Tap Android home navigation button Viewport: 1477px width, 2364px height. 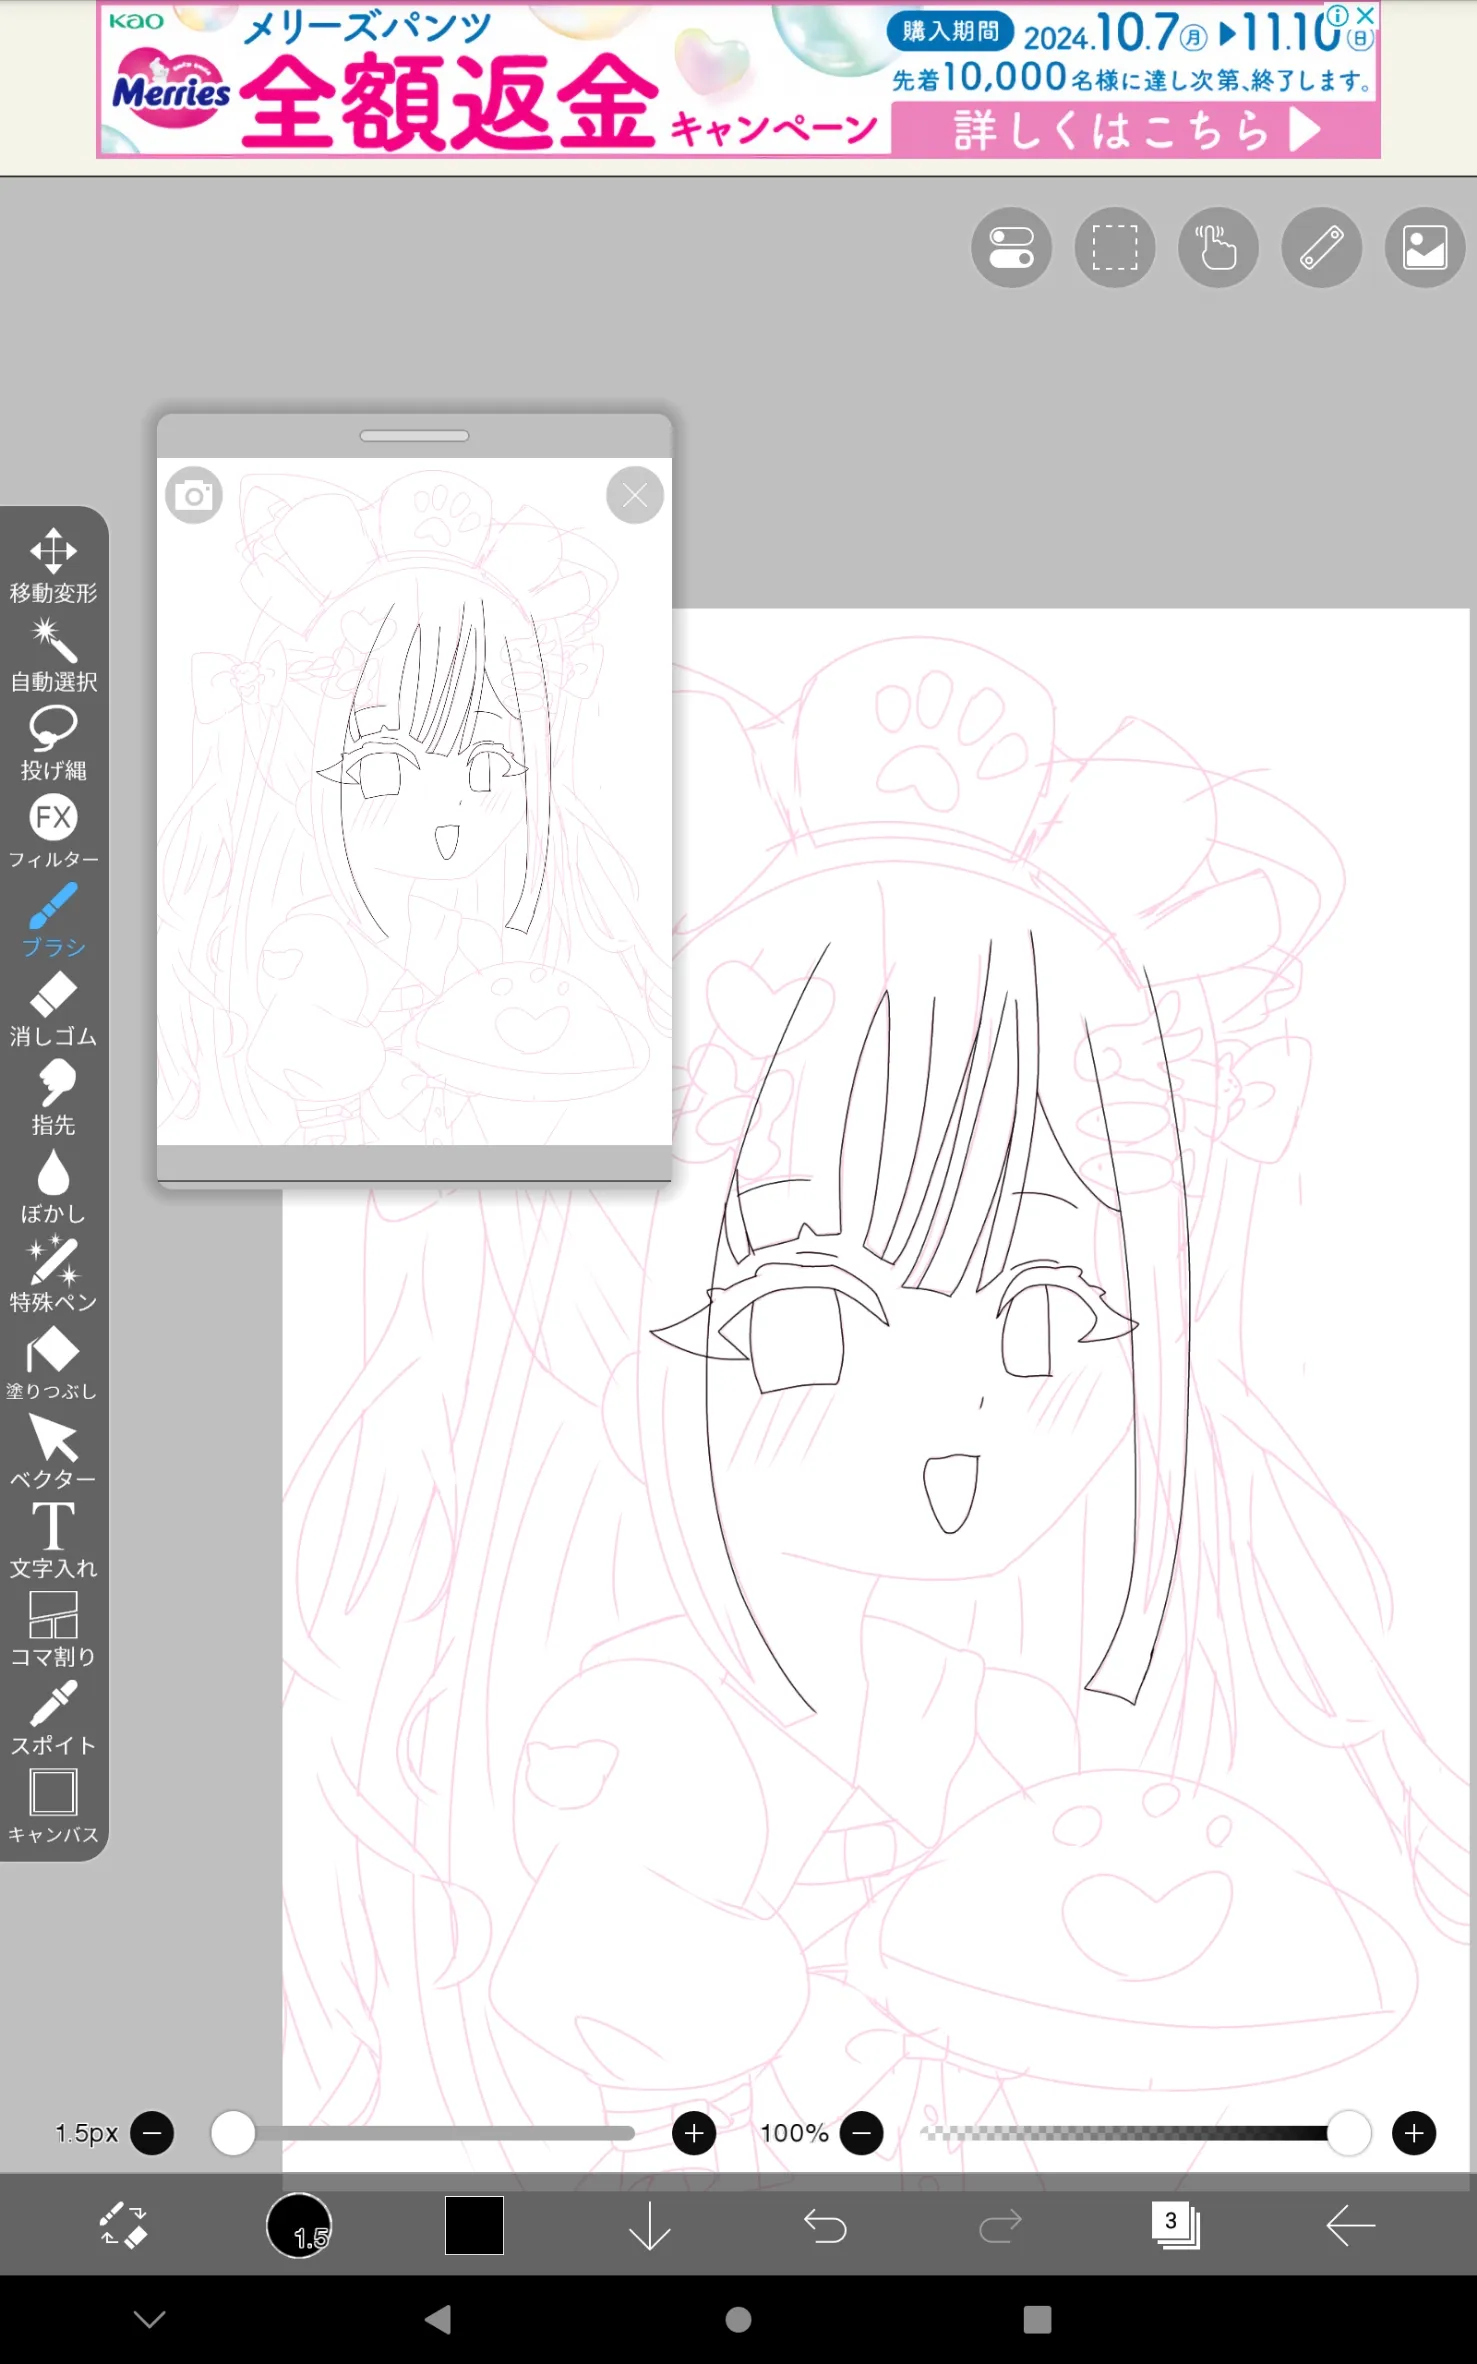tap(738, 2319)
